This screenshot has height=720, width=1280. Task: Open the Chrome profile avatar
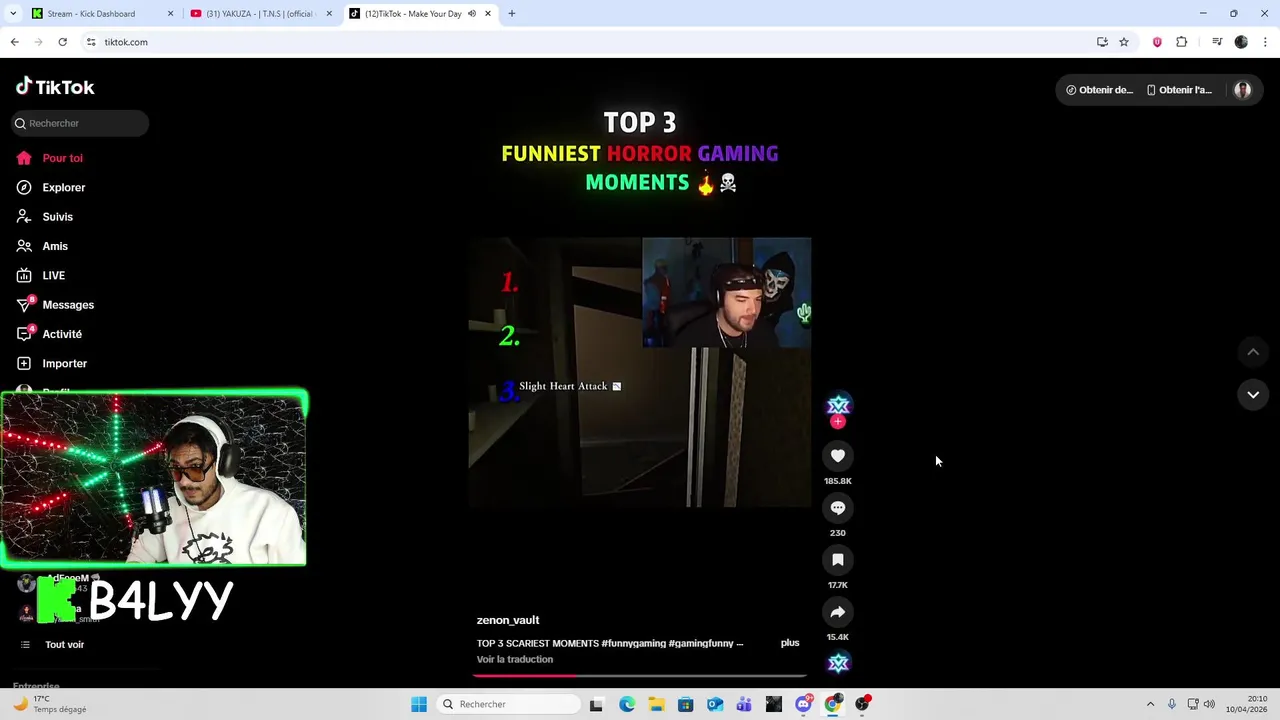(x=1241, y=42)
